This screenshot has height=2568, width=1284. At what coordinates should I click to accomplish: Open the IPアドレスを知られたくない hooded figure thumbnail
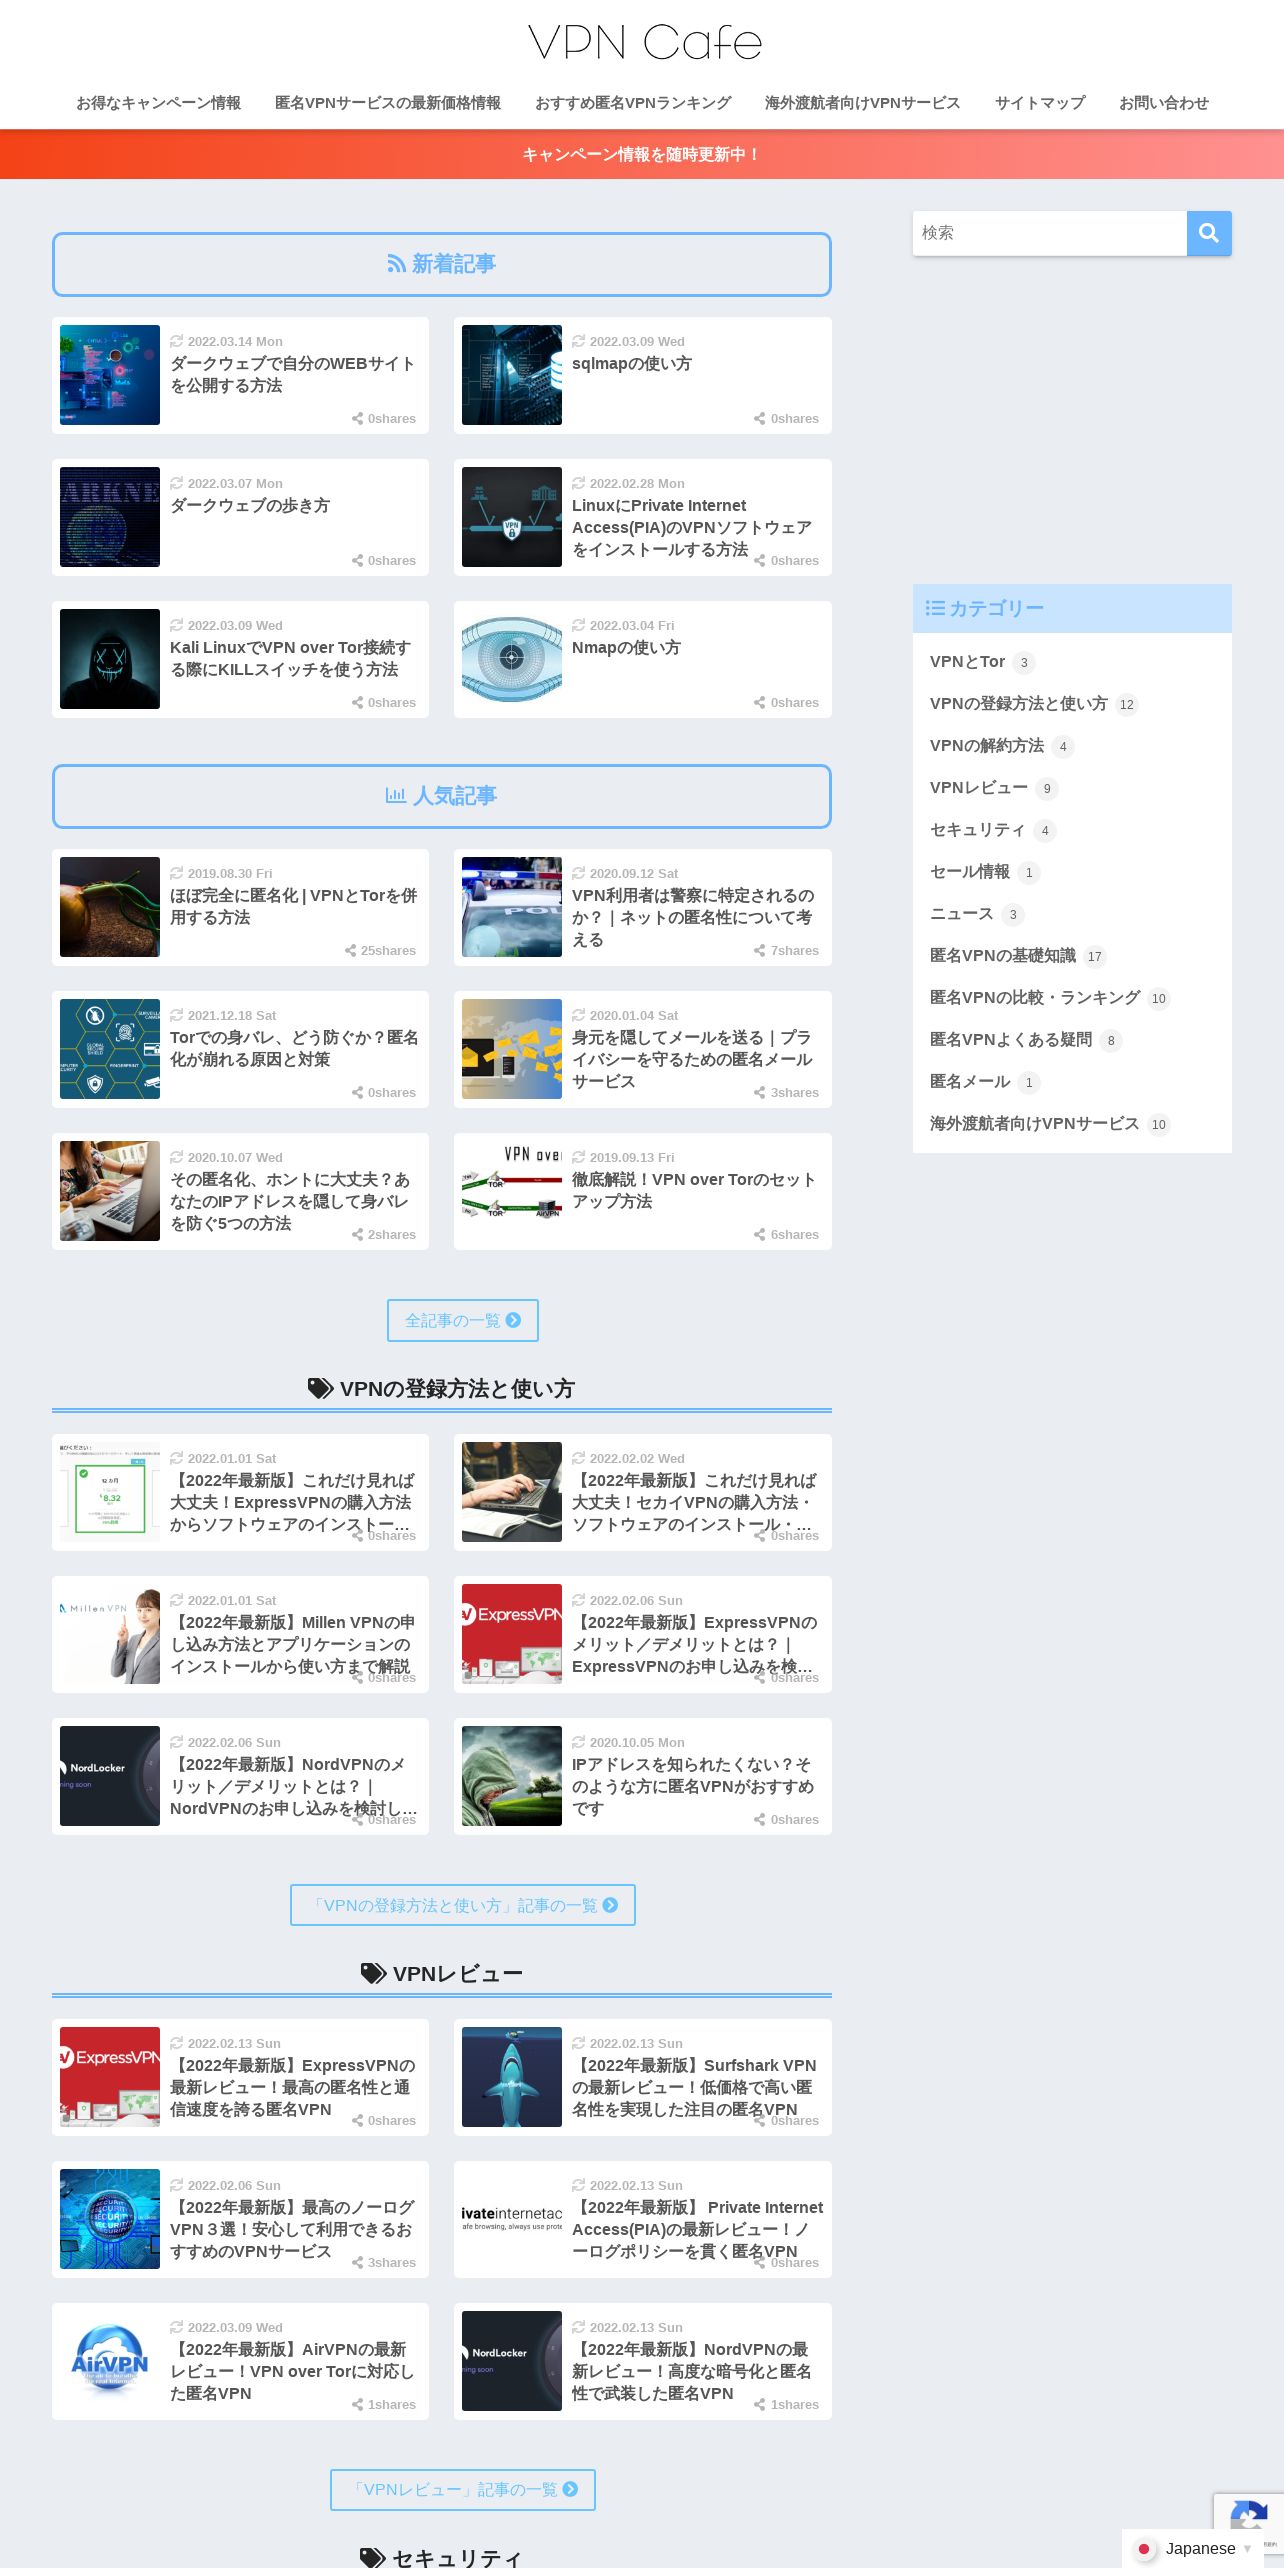(x=512, y=1776)
